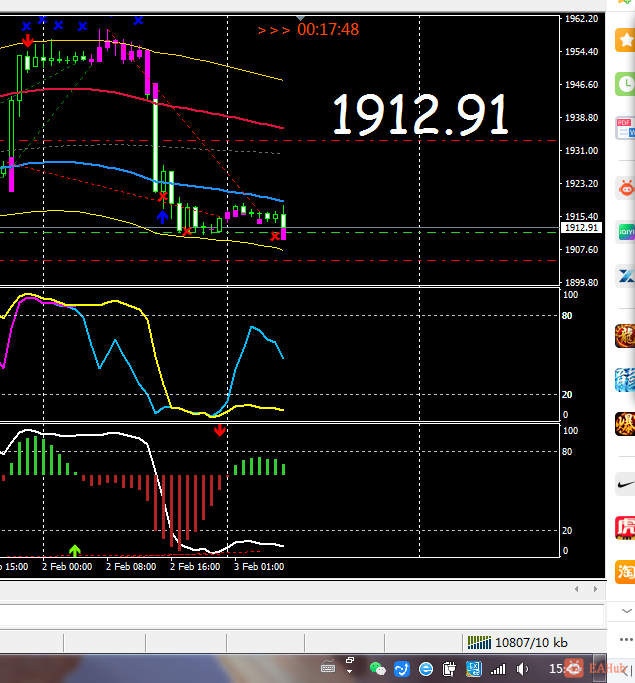
Task: Open the speaker volume tray icon
Action: pos(522,669)
